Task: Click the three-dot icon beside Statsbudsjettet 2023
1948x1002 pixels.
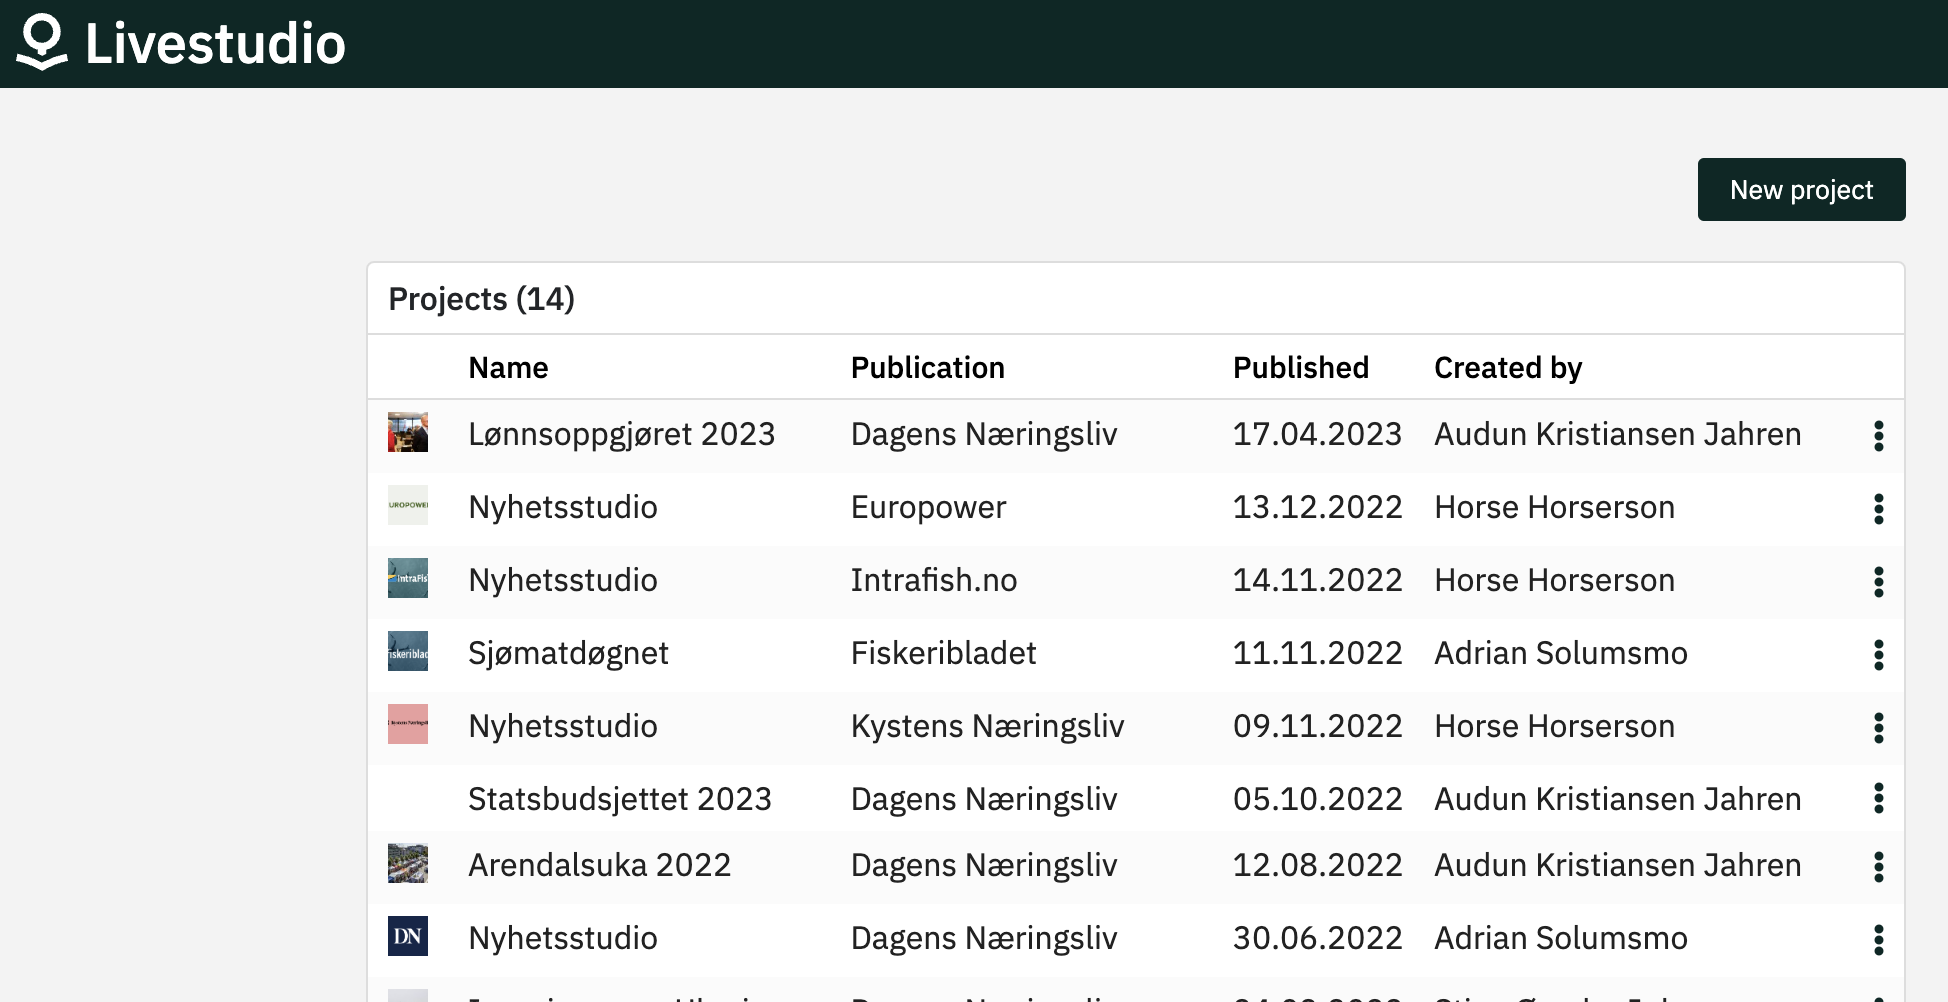Action: coord(1879,800)
